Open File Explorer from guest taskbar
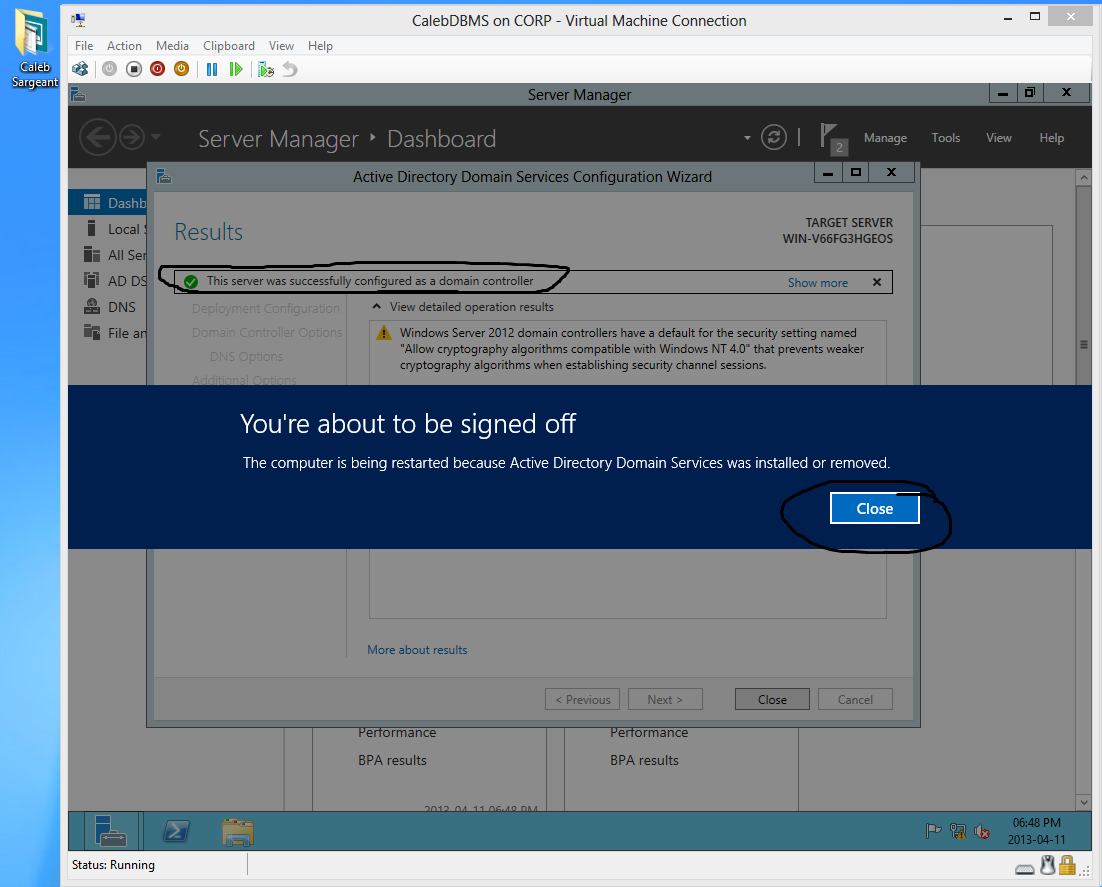The width and height of the screenshot is (1102, 887). 238,831
